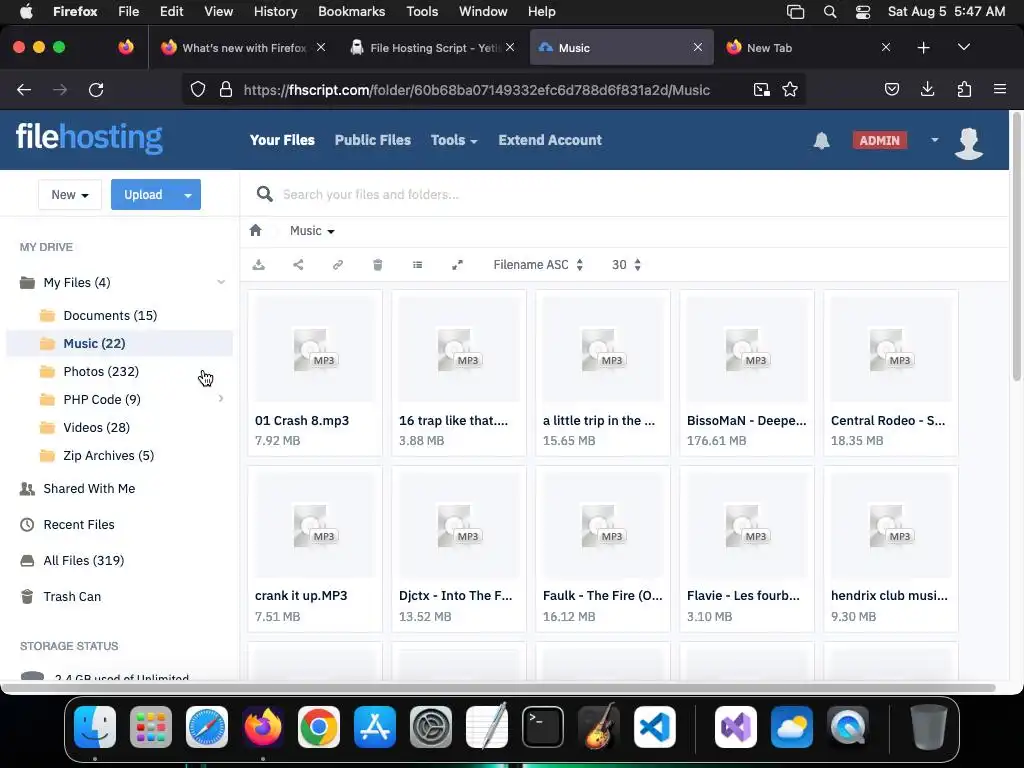Switch to What's new with Firefox tab
Screen dimensions: 1024x768
(244, 48)
